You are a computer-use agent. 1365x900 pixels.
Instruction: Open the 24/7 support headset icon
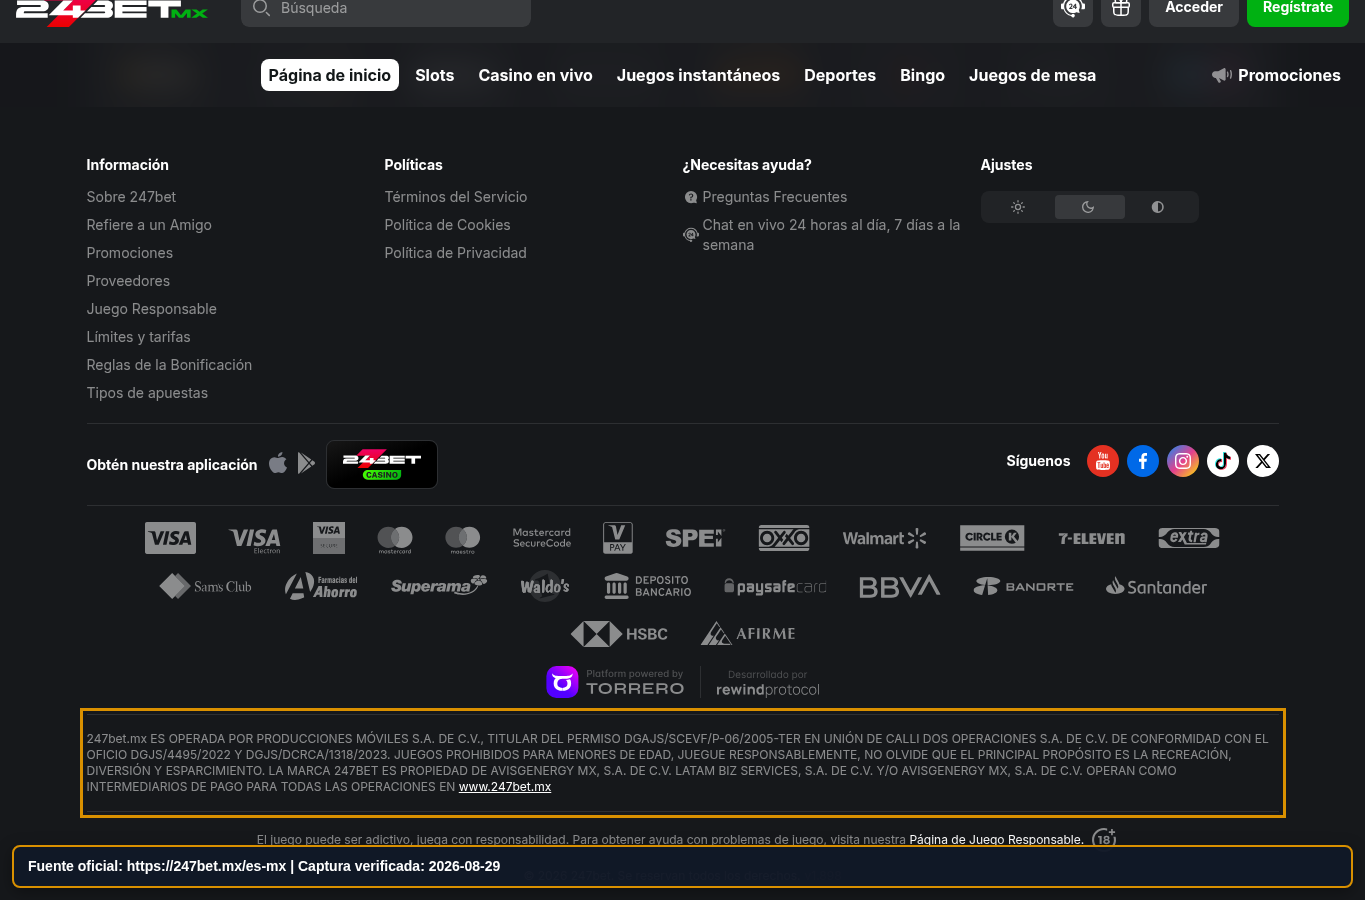(1073, 8)
